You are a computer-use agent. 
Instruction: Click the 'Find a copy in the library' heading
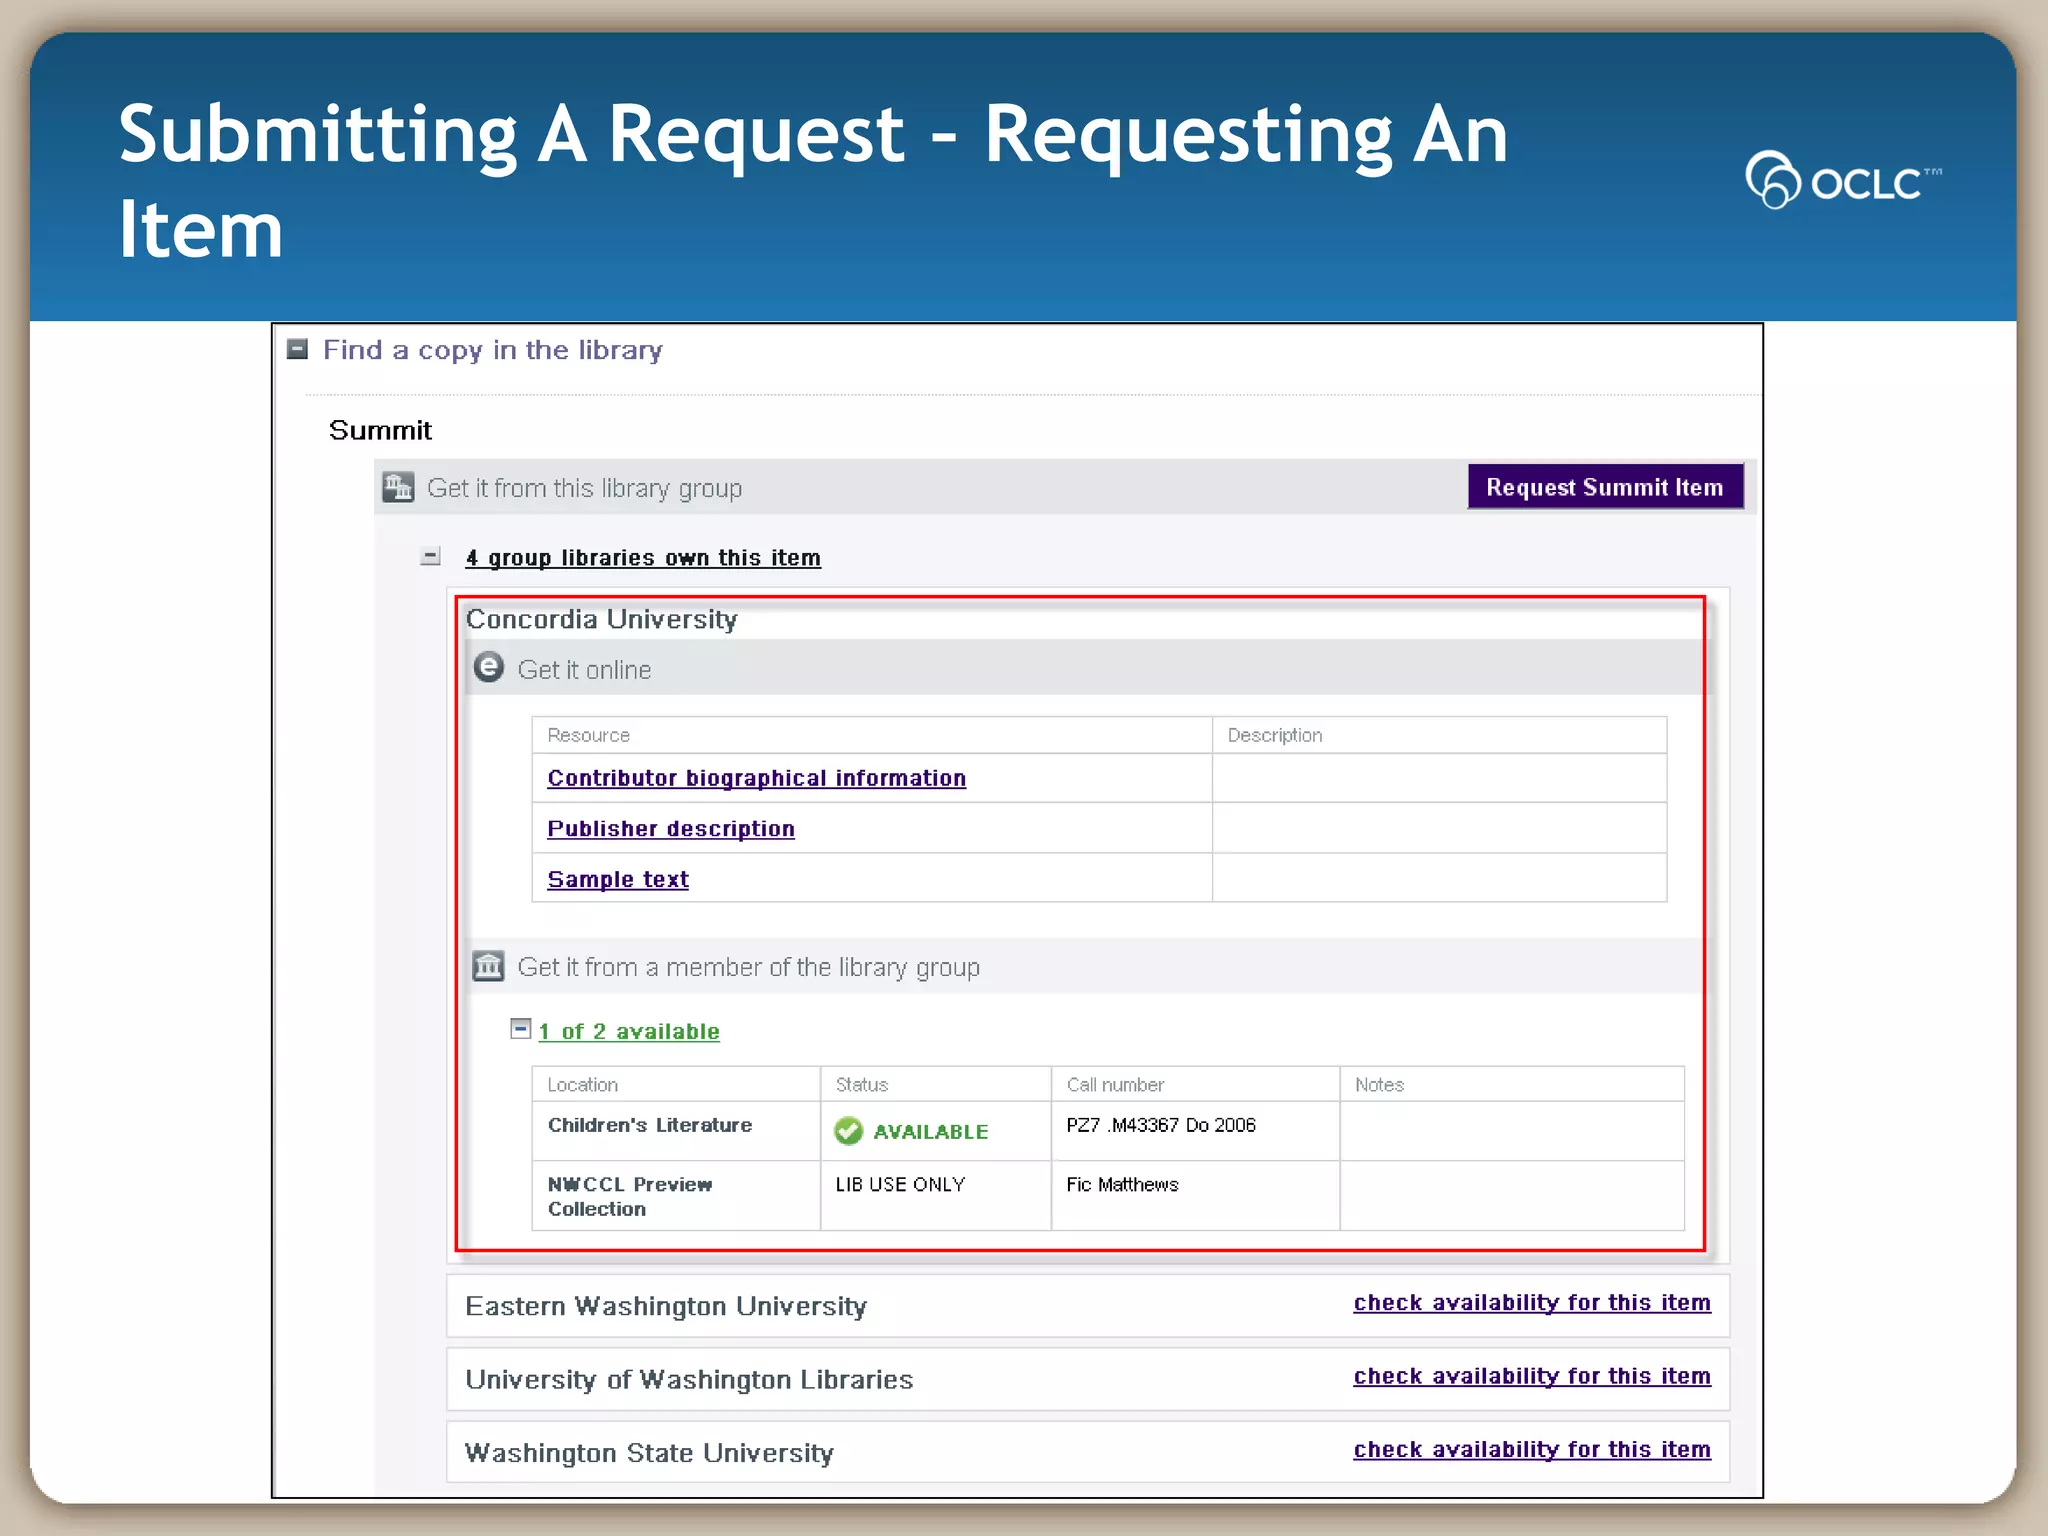pyautogui.click(x=493, y=350)
